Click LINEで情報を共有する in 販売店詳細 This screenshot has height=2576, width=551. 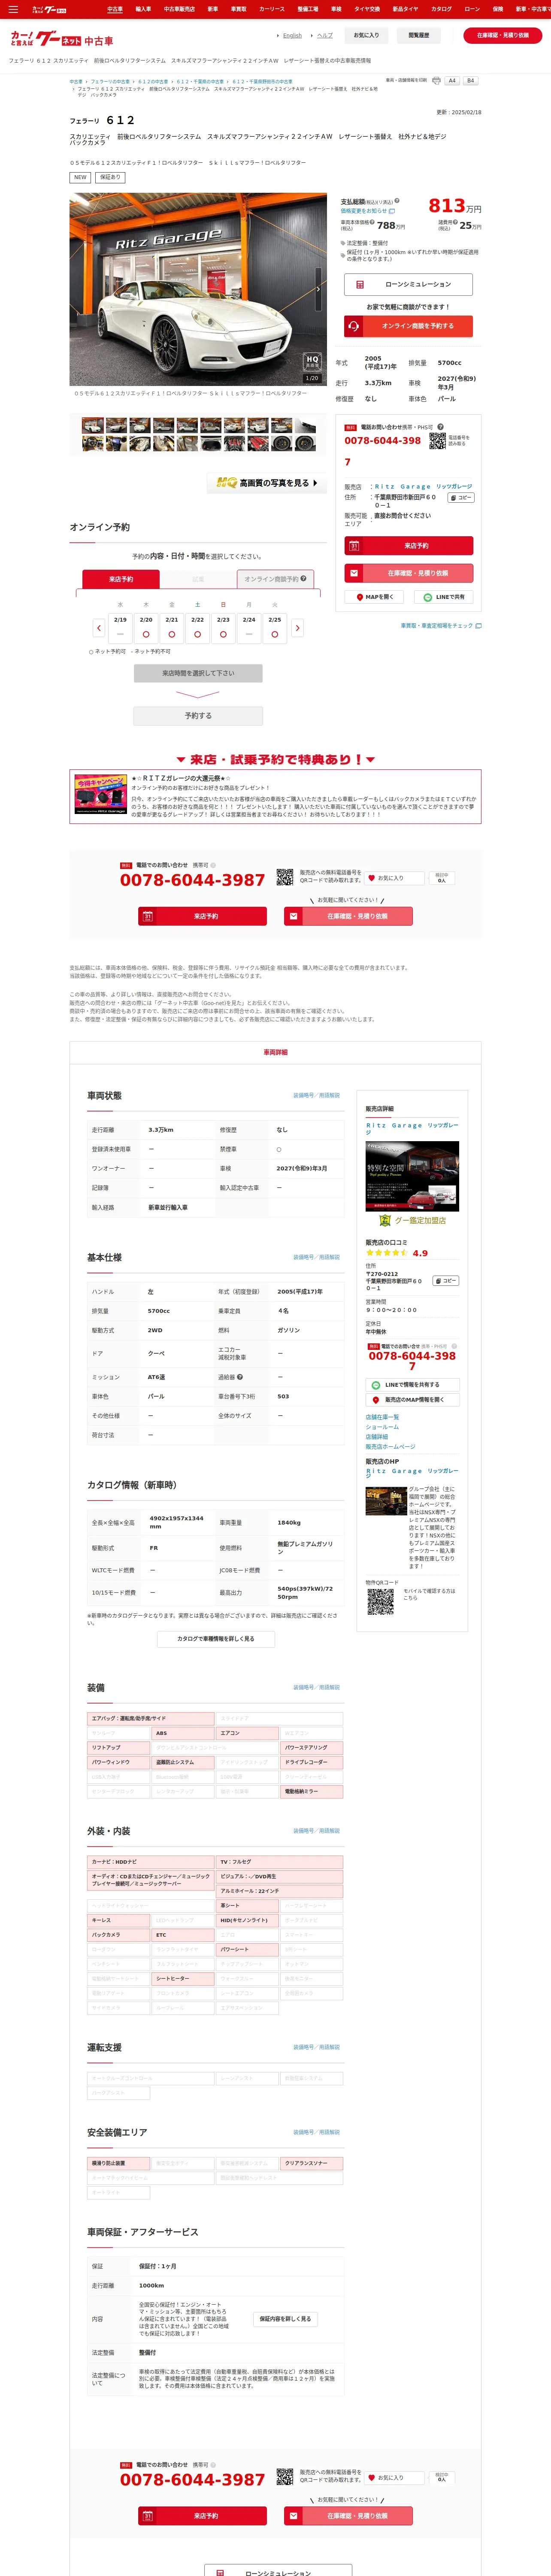(412, 1385)
